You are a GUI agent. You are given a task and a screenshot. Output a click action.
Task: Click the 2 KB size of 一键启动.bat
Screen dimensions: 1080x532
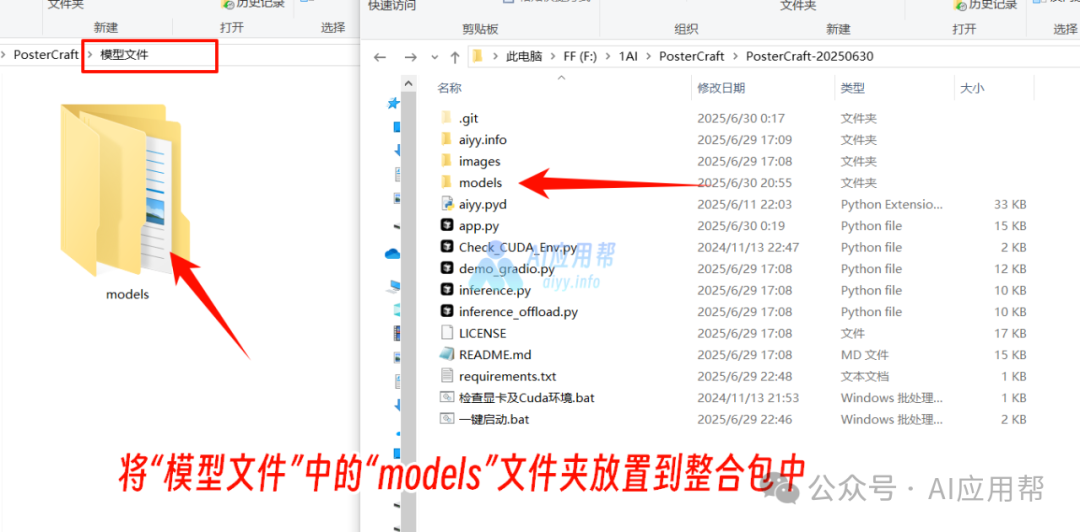[x=1014, y=419]
